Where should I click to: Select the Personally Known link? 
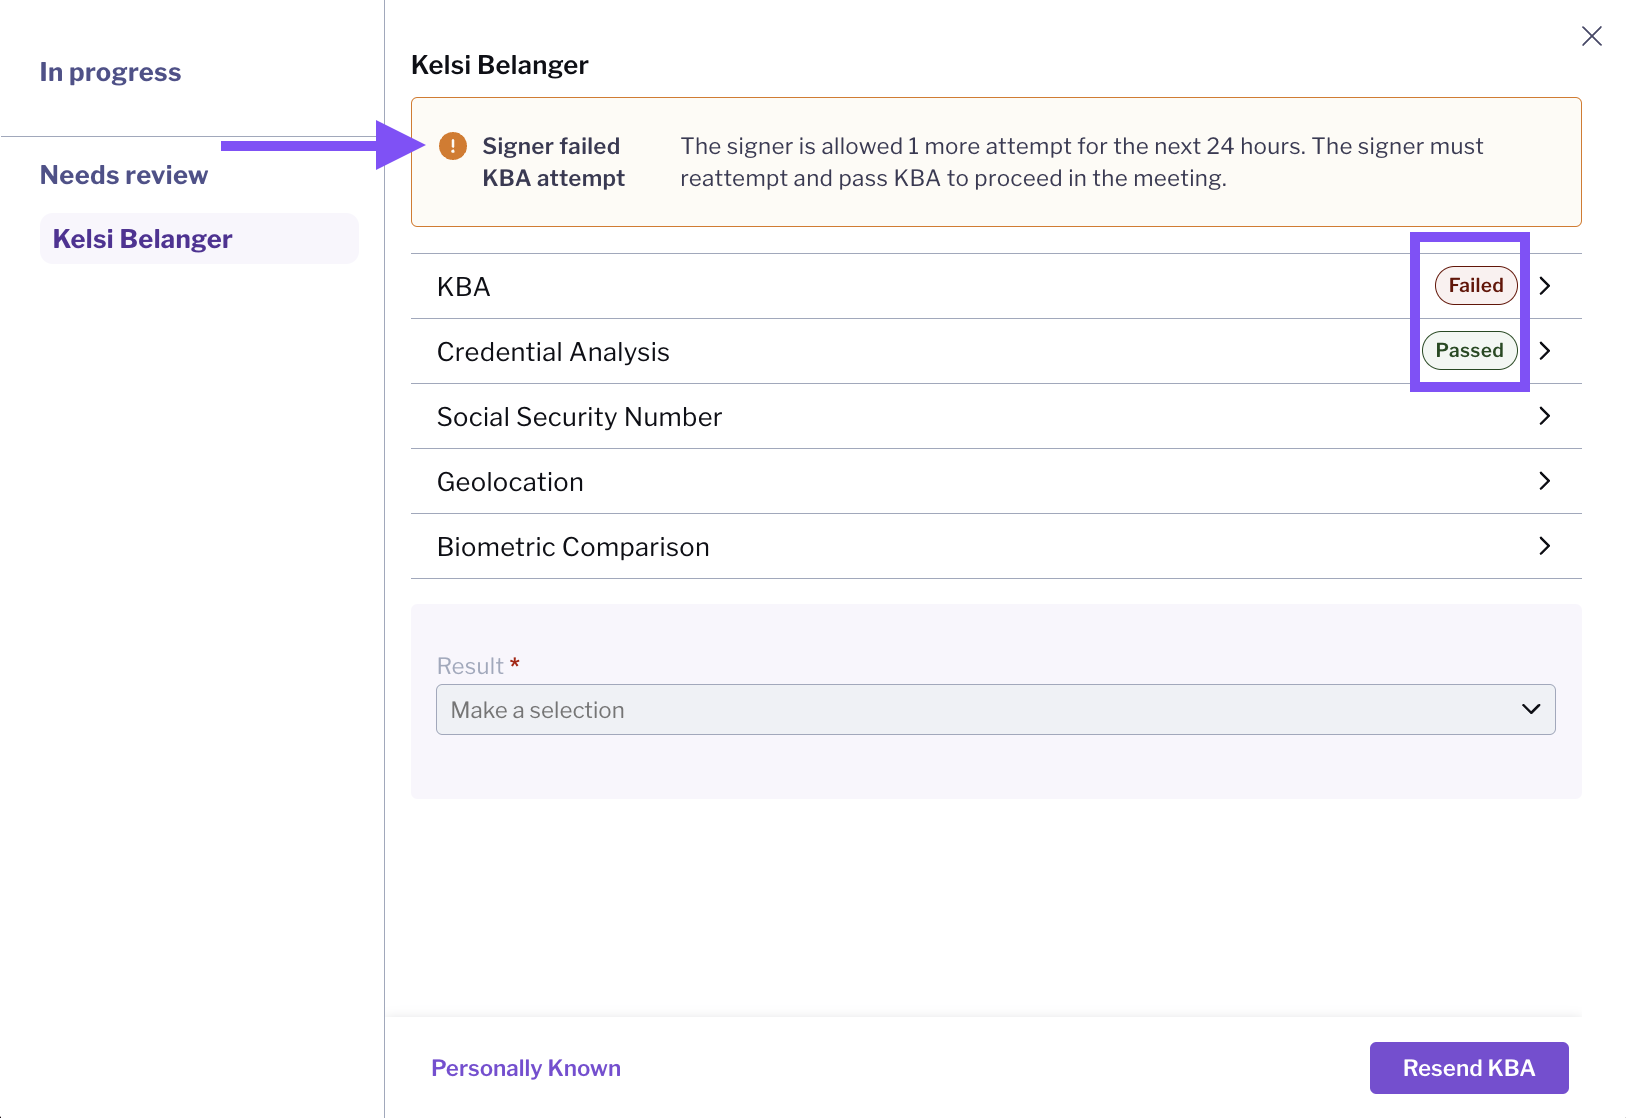[x=525, y=1068]
